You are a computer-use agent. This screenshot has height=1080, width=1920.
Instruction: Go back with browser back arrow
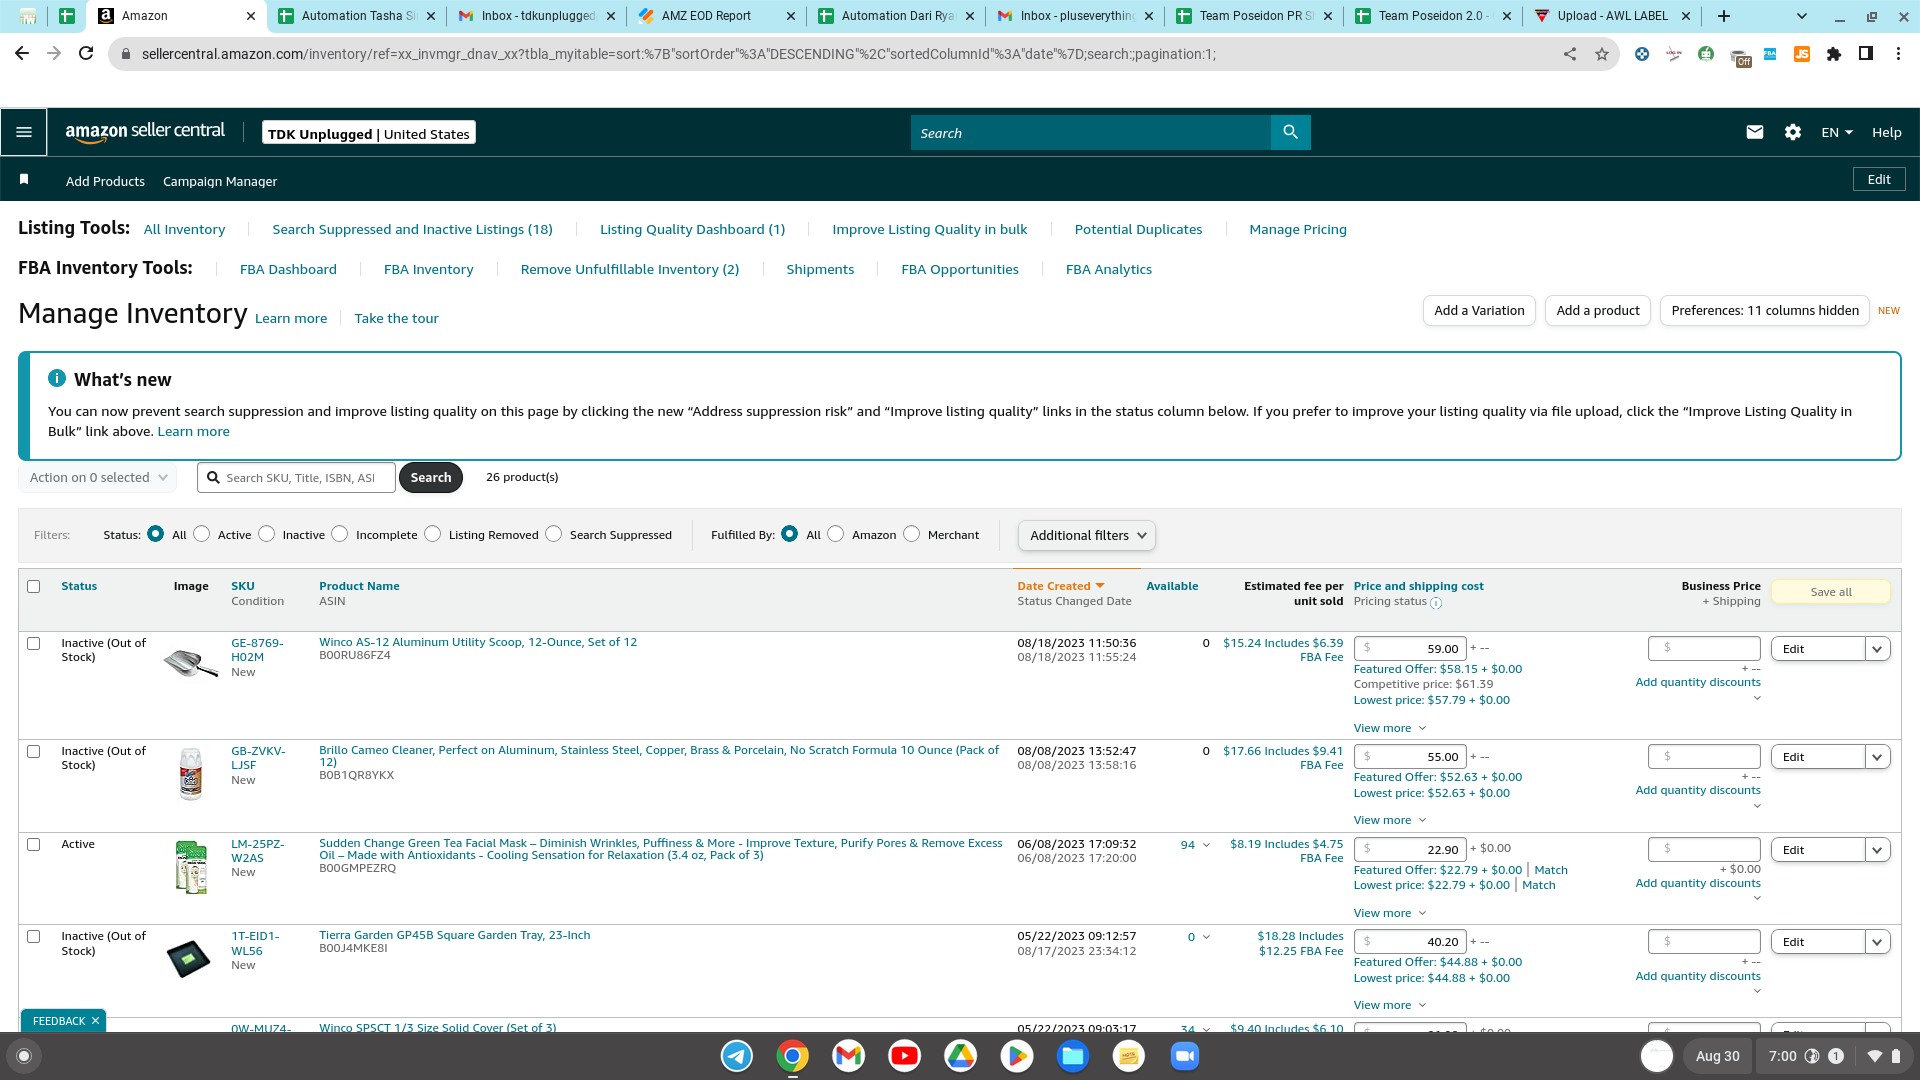(x=22, y=54)
